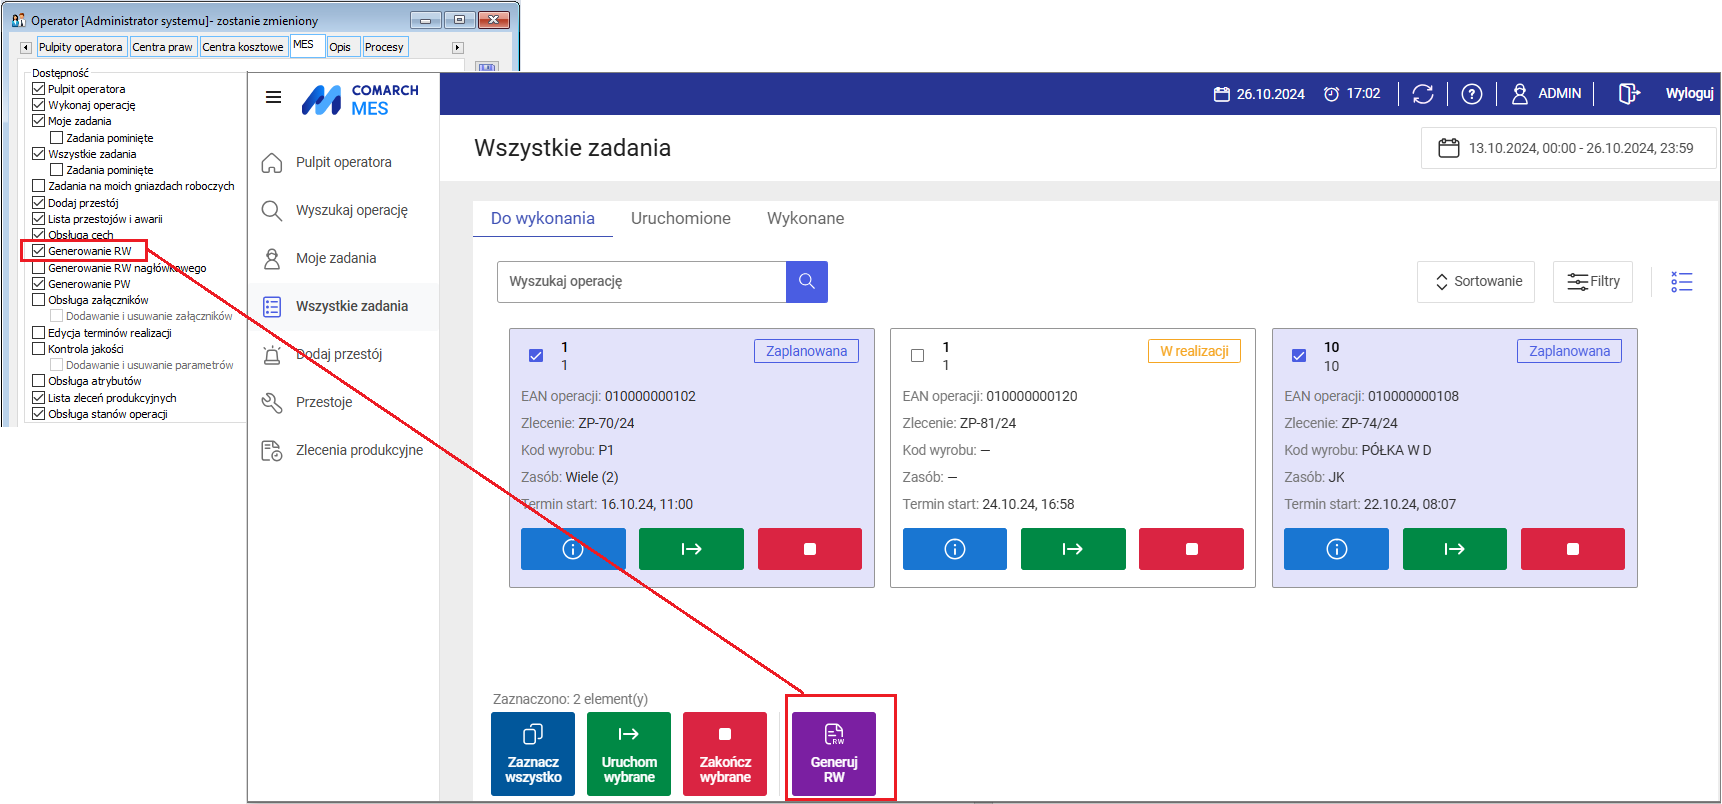Click Zaznacz wszystko button

tap(533, 754)
